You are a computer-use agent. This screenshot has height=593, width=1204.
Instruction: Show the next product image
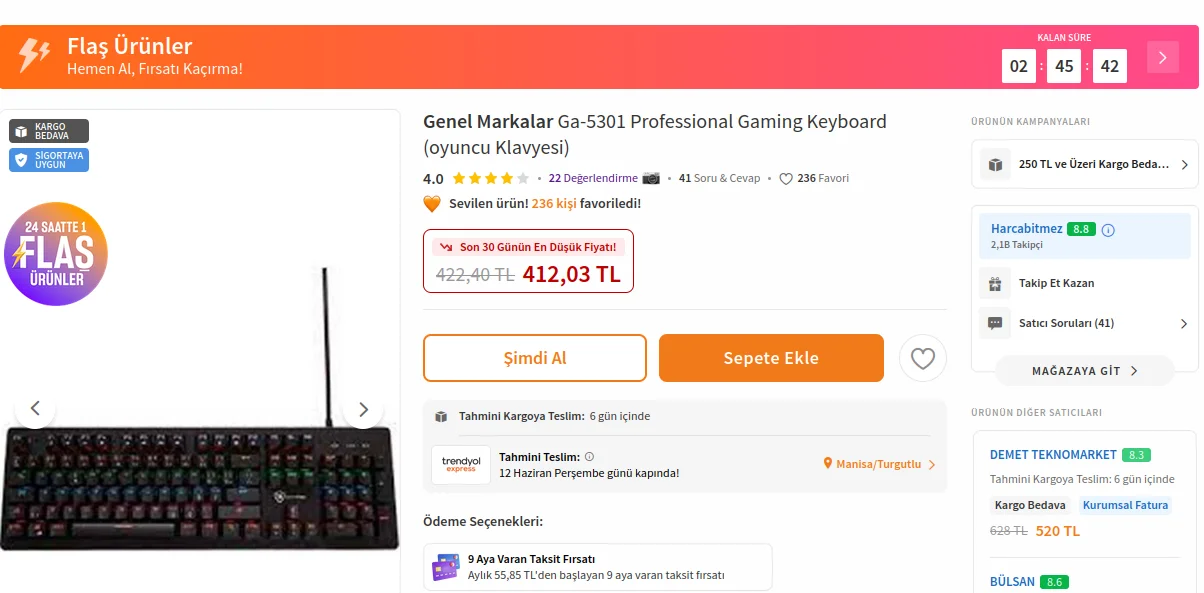coord(363,409)
